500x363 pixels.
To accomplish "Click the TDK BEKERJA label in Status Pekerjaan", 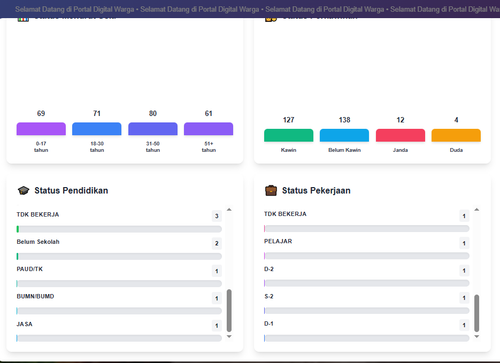I will 285,214.
